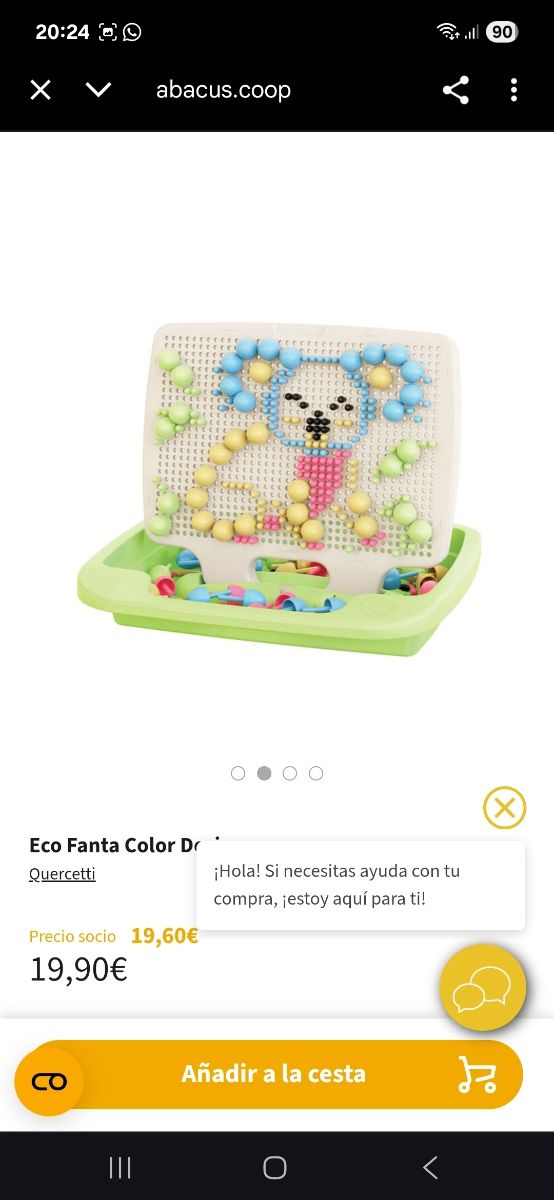Open Android recent apps button
The image size is (554, 1200).
point(120,1167)
